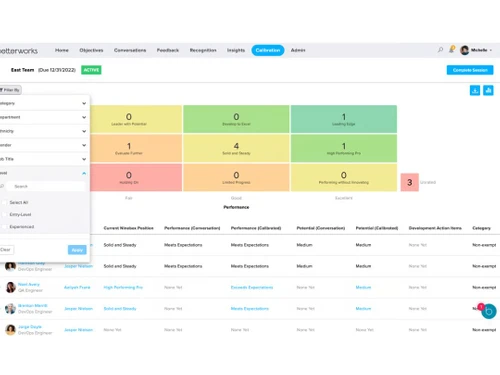Click the Unrated box showing 3
The height and width of the screenshot is (375, 500).
tap(410, 182)
